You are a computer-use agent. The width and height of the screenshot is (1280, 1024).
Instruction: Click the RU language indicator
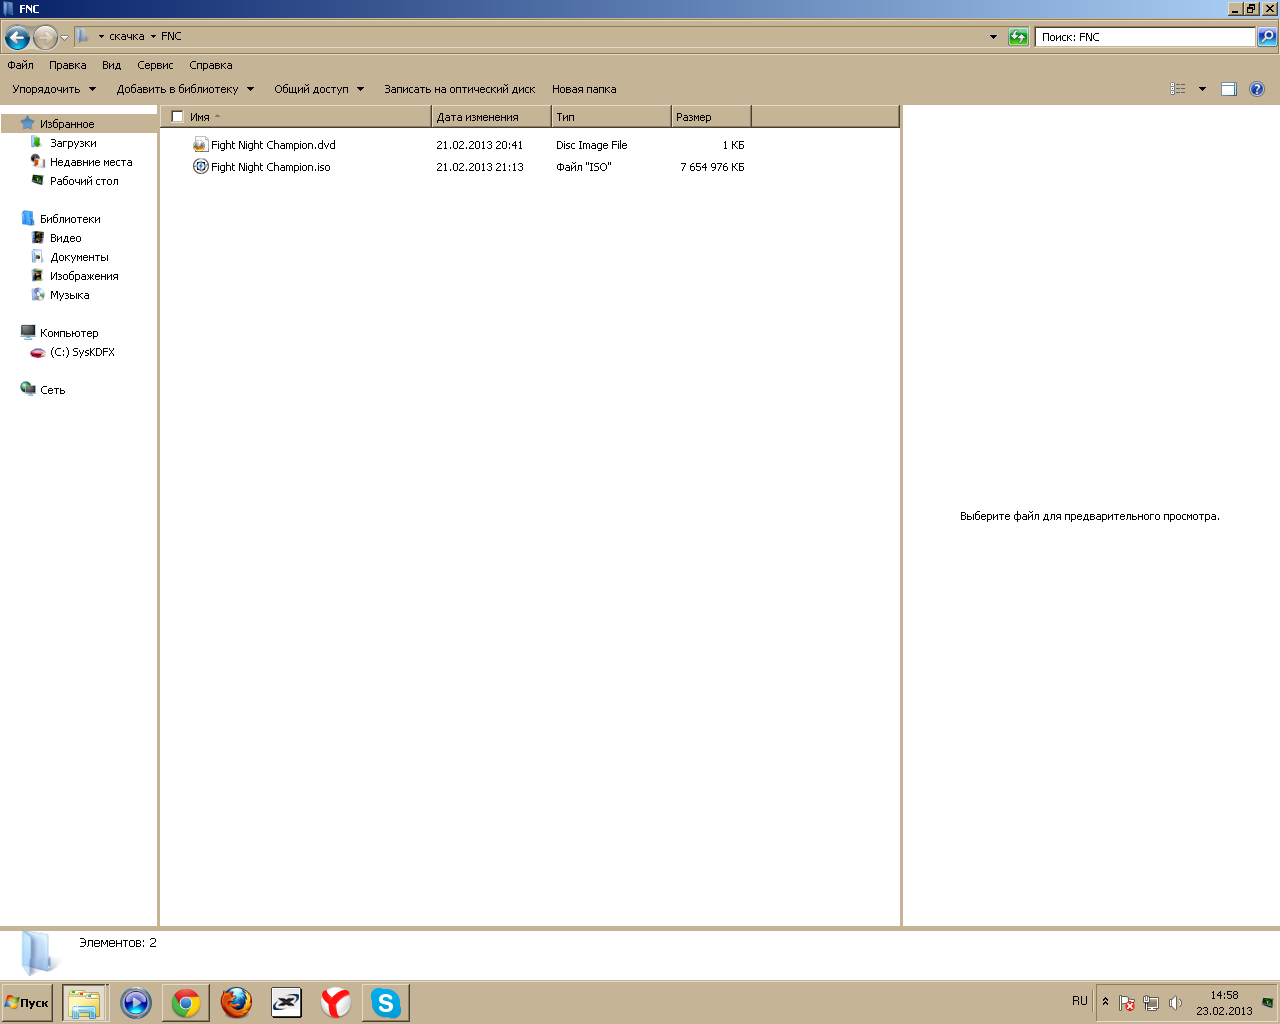click(x=1080, y=1001)
